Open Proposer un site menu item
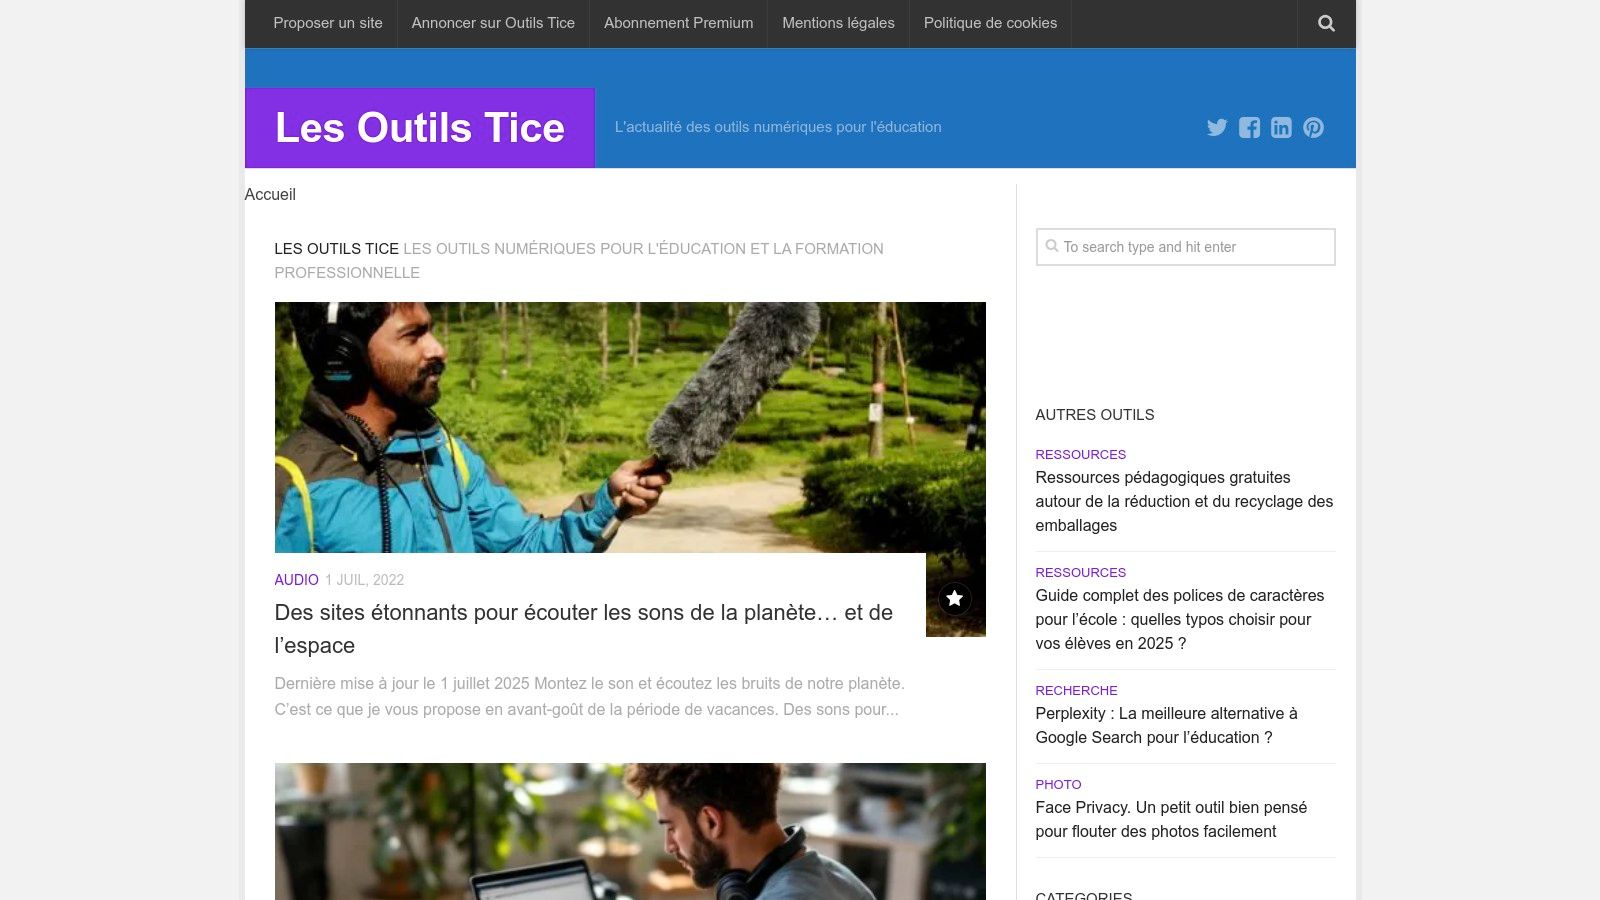 coord(328,23)
